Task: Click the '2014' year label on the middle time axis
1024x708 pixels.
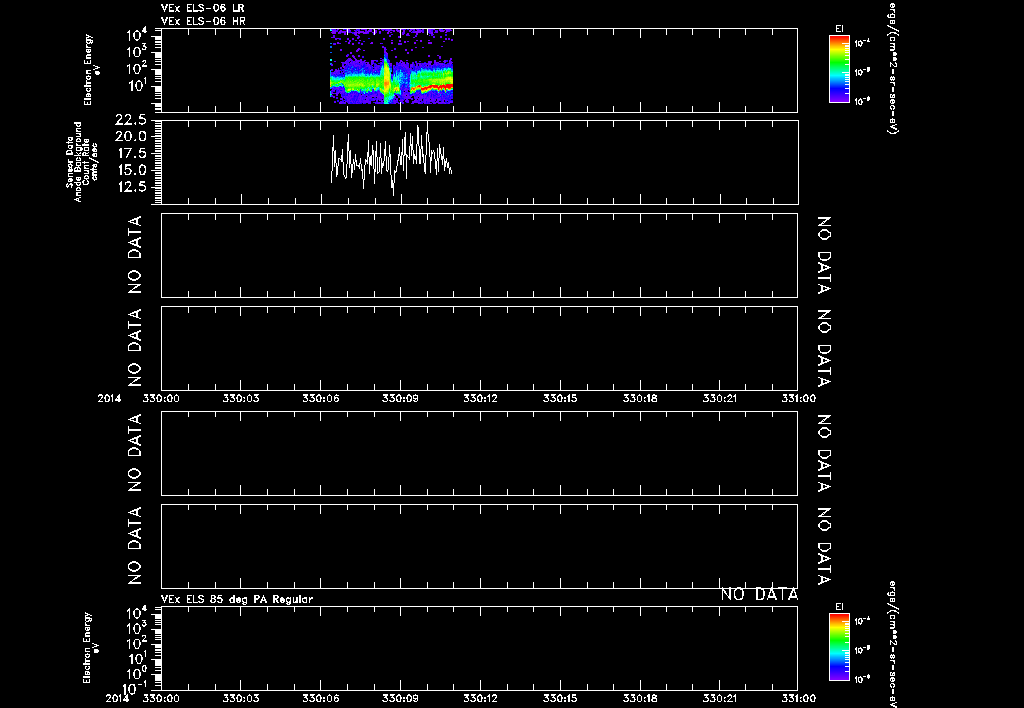Action: [x=109, y=398]
